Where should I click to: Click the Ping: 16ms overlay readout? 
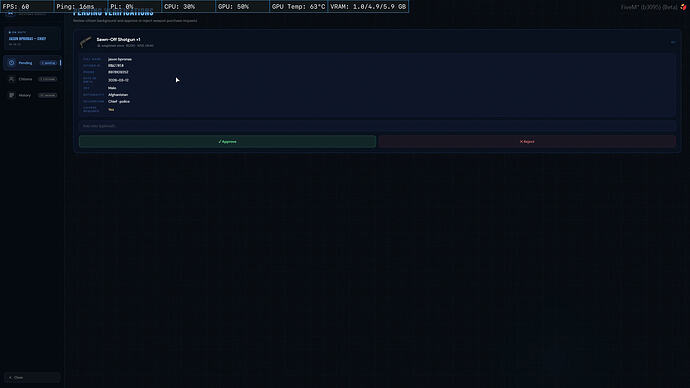(81, 7)
